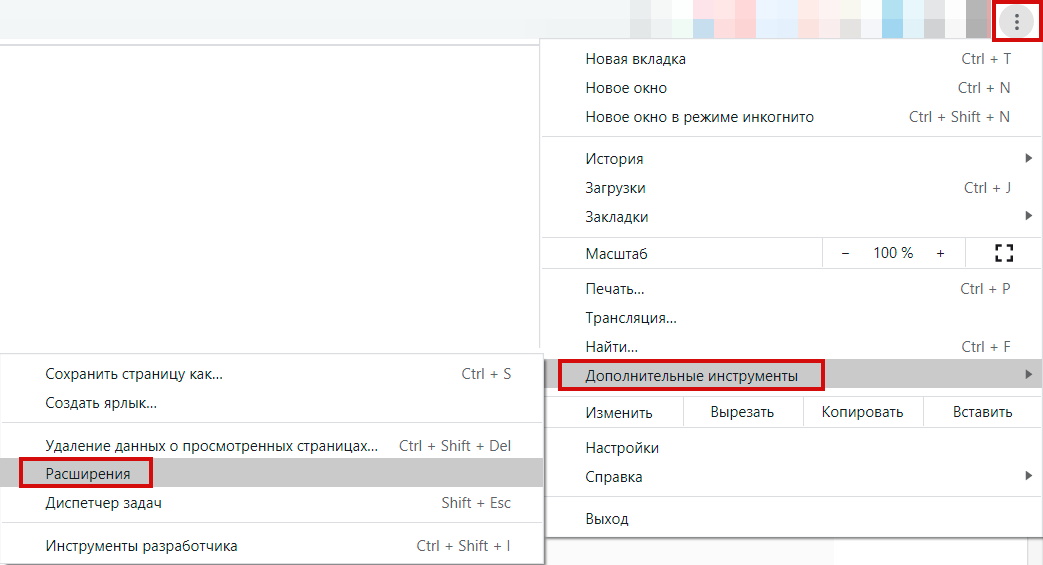Choose Найти... menu entry
This screenshot has width=1043, height=565.
pyautogui.click(x=792, y=347)
